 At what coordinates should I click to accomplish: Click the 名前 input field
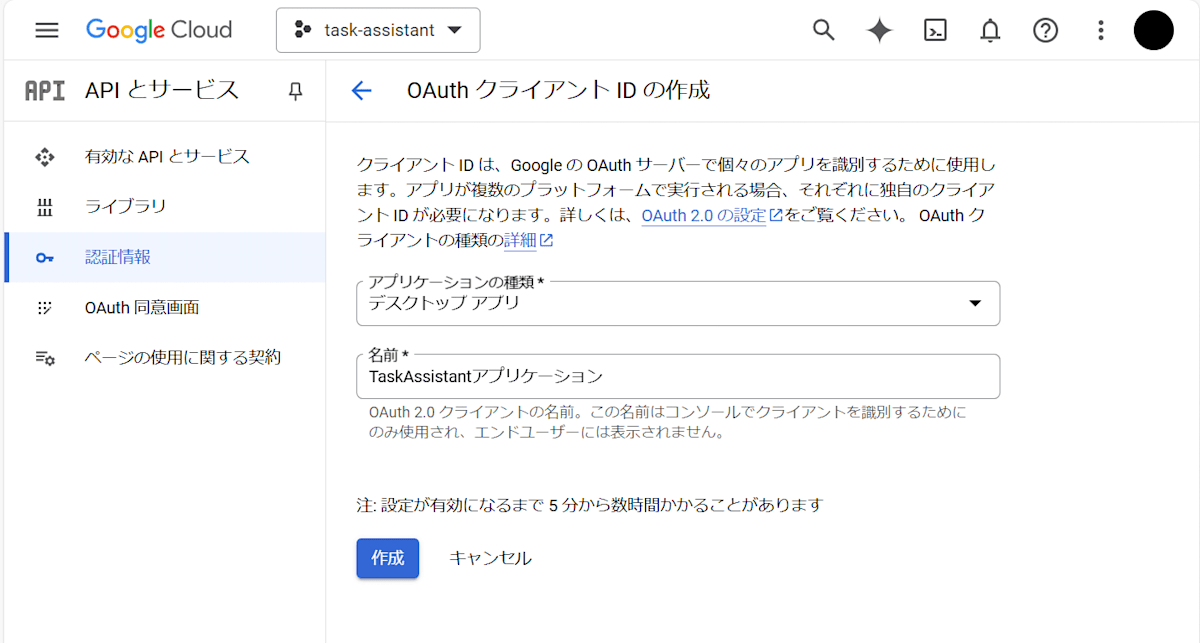pyautogui.click(x=678, y=376)
